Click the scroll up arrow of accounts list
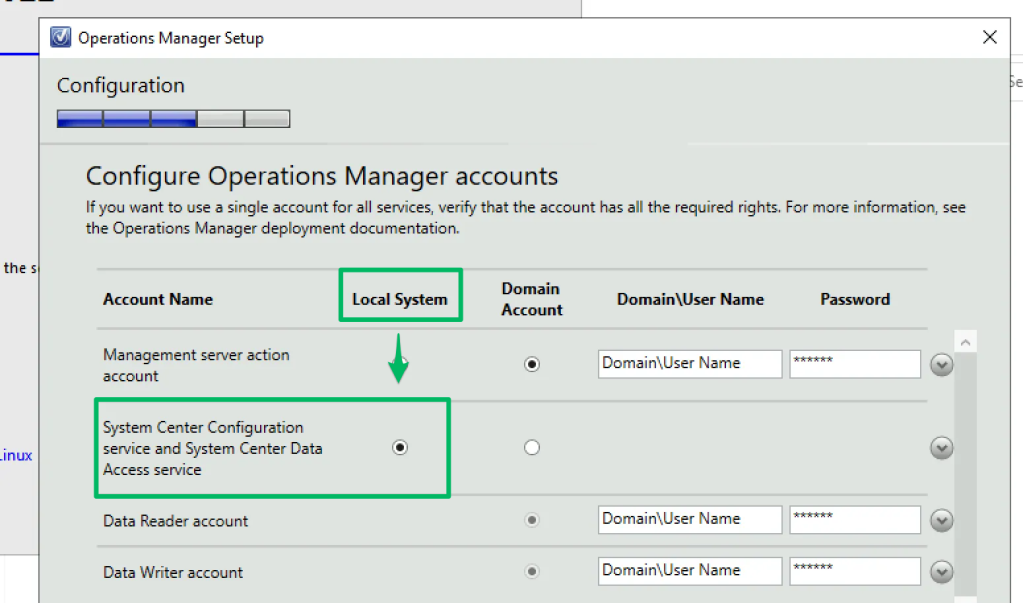This screenshot has width=1023, height=603. click(x=966, y=343)
